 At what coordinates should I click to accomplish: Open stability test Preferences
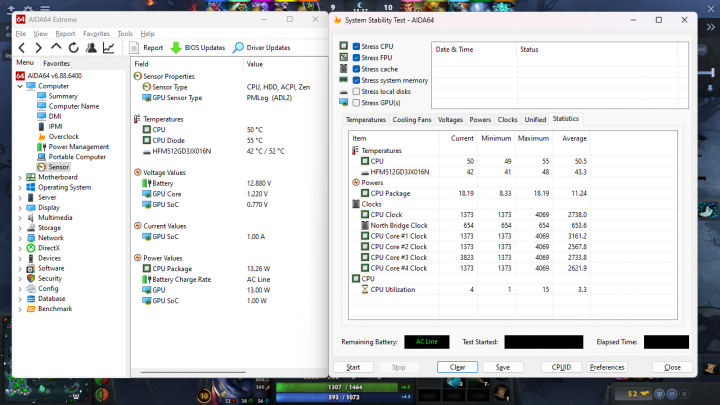(607, 367)
